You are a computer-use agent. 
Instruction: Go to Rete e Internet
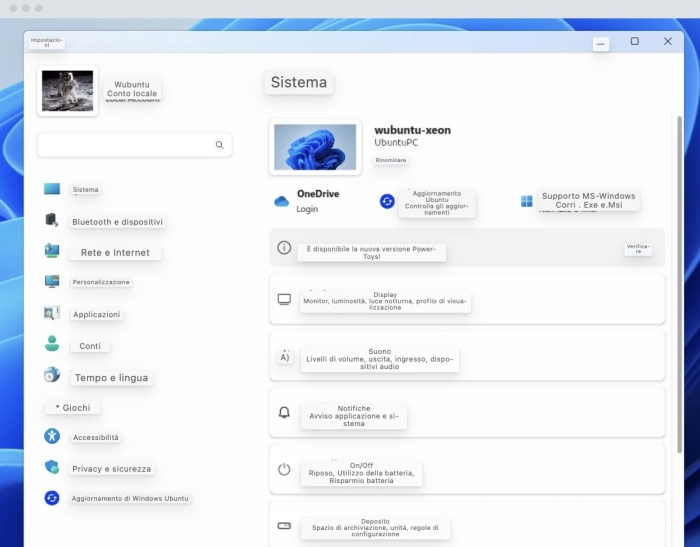[115, 253]
